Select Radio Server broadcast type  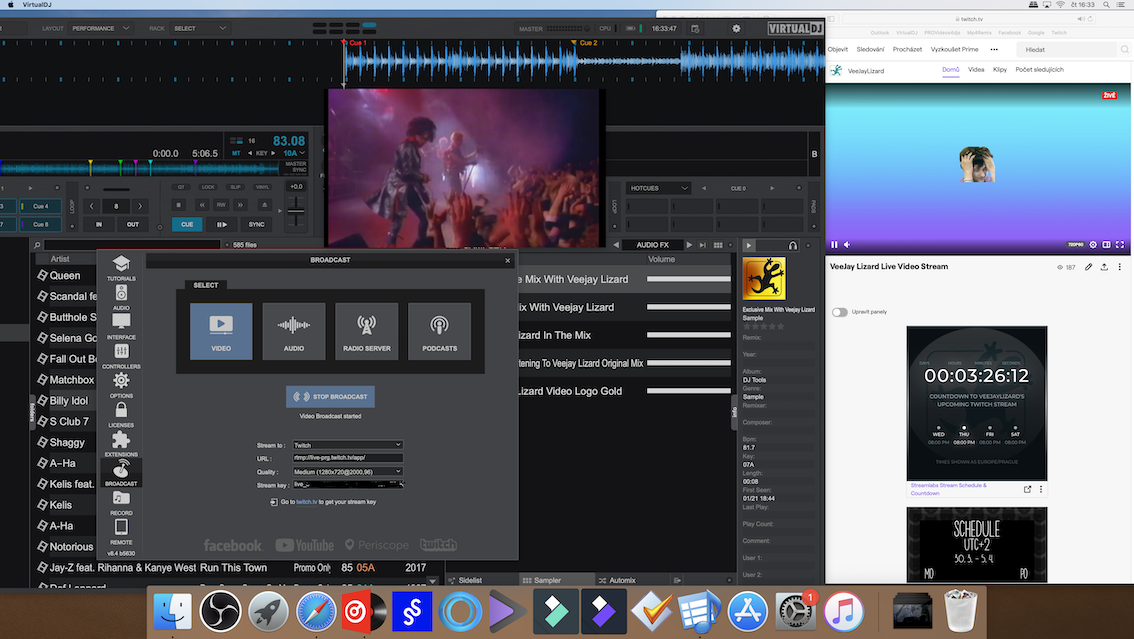click(x=367, y=331)
